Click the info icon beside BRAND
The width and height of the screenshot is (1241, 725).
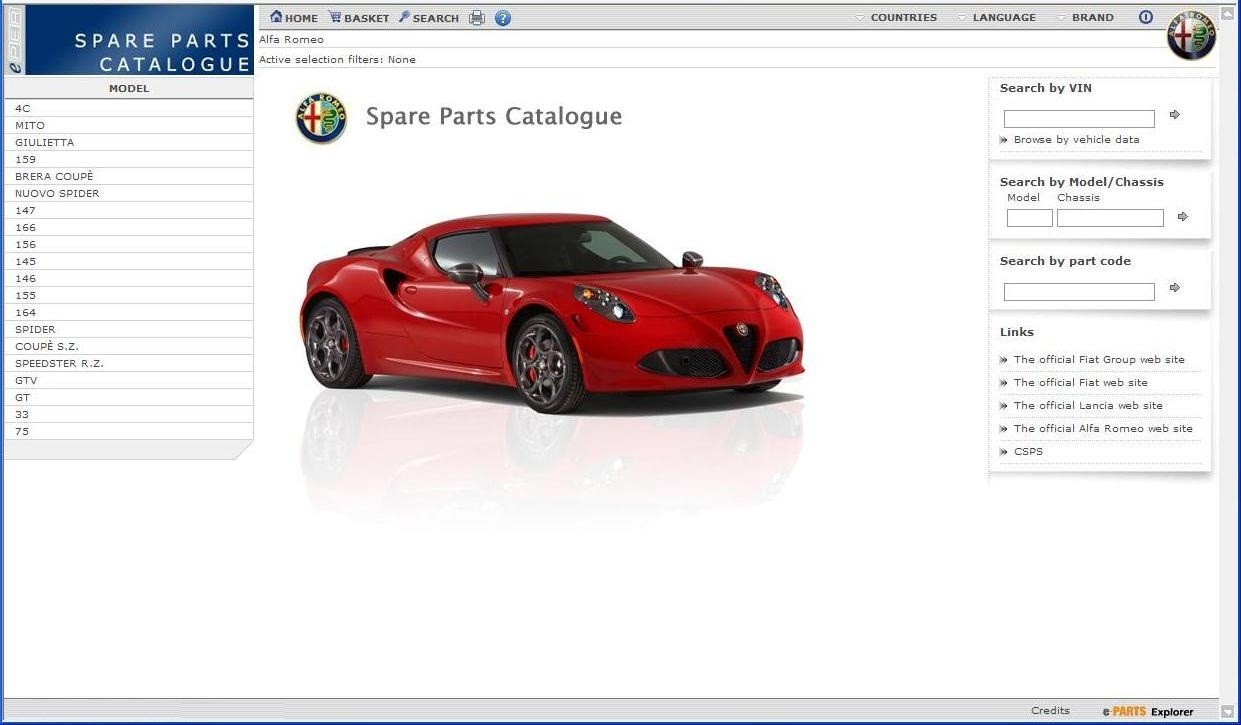coord(1146,17)
